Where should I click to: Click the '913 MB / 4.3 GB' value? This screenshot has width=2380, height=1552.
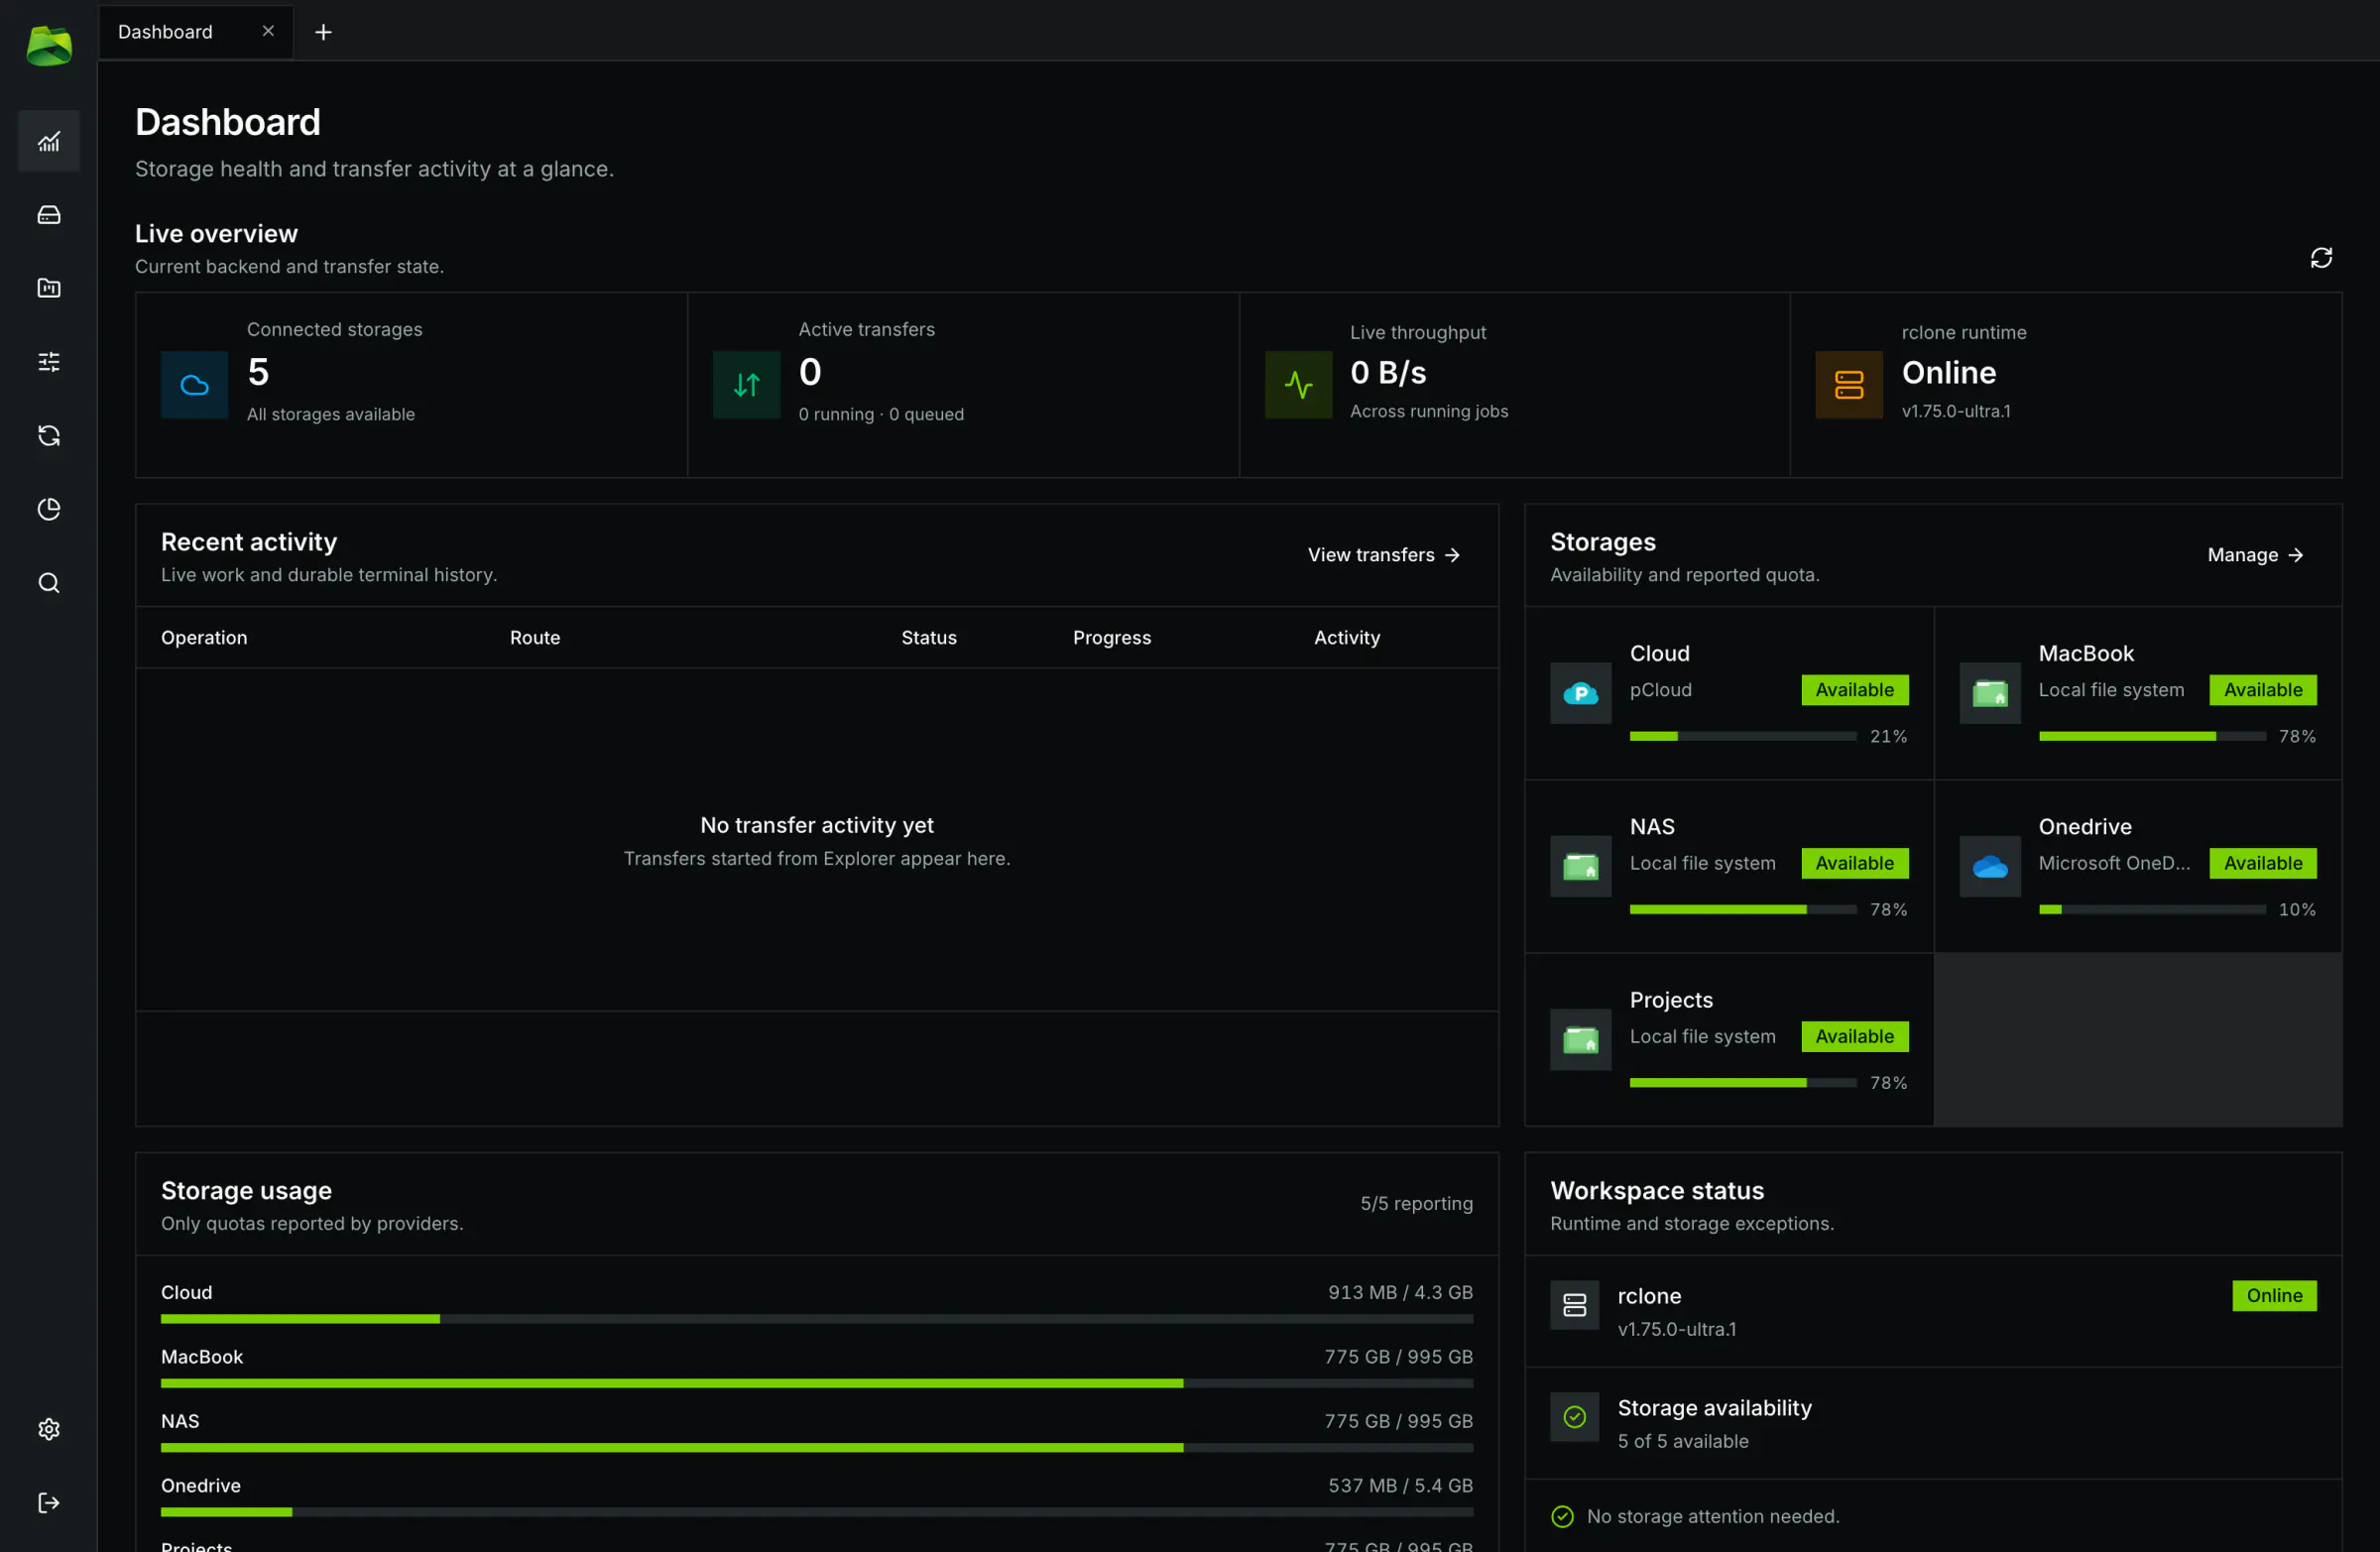[1400, 1292]
